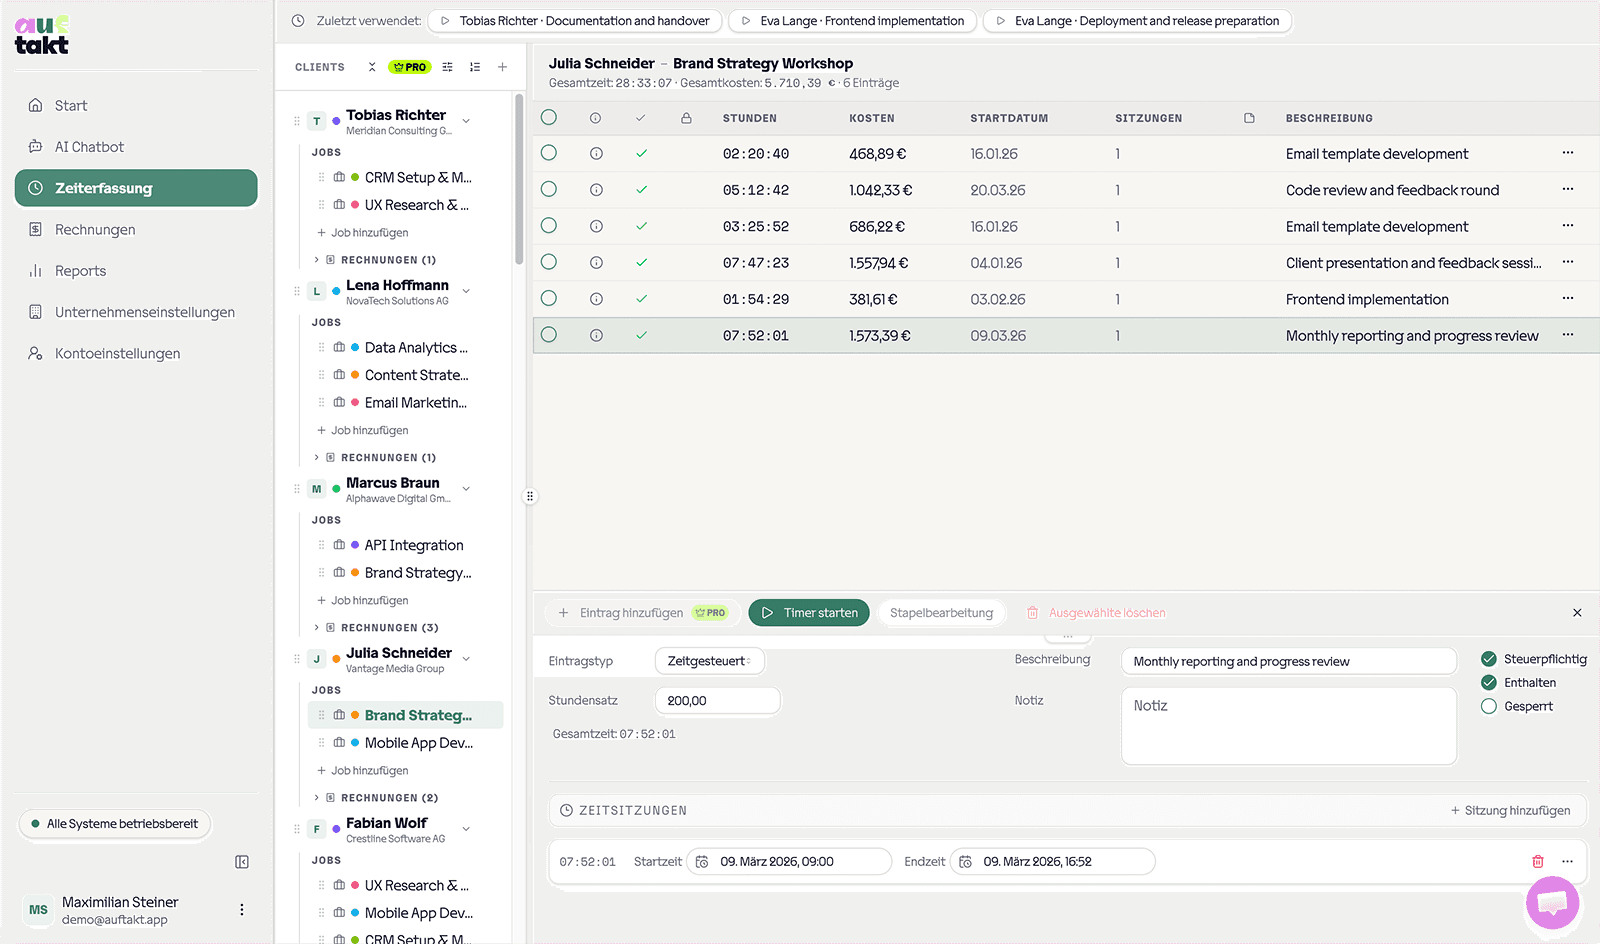Viewport: 1600px width, 944px height.
Task: Click Sitzung hinzufügen link
Action: click(x=1510, y=811)
